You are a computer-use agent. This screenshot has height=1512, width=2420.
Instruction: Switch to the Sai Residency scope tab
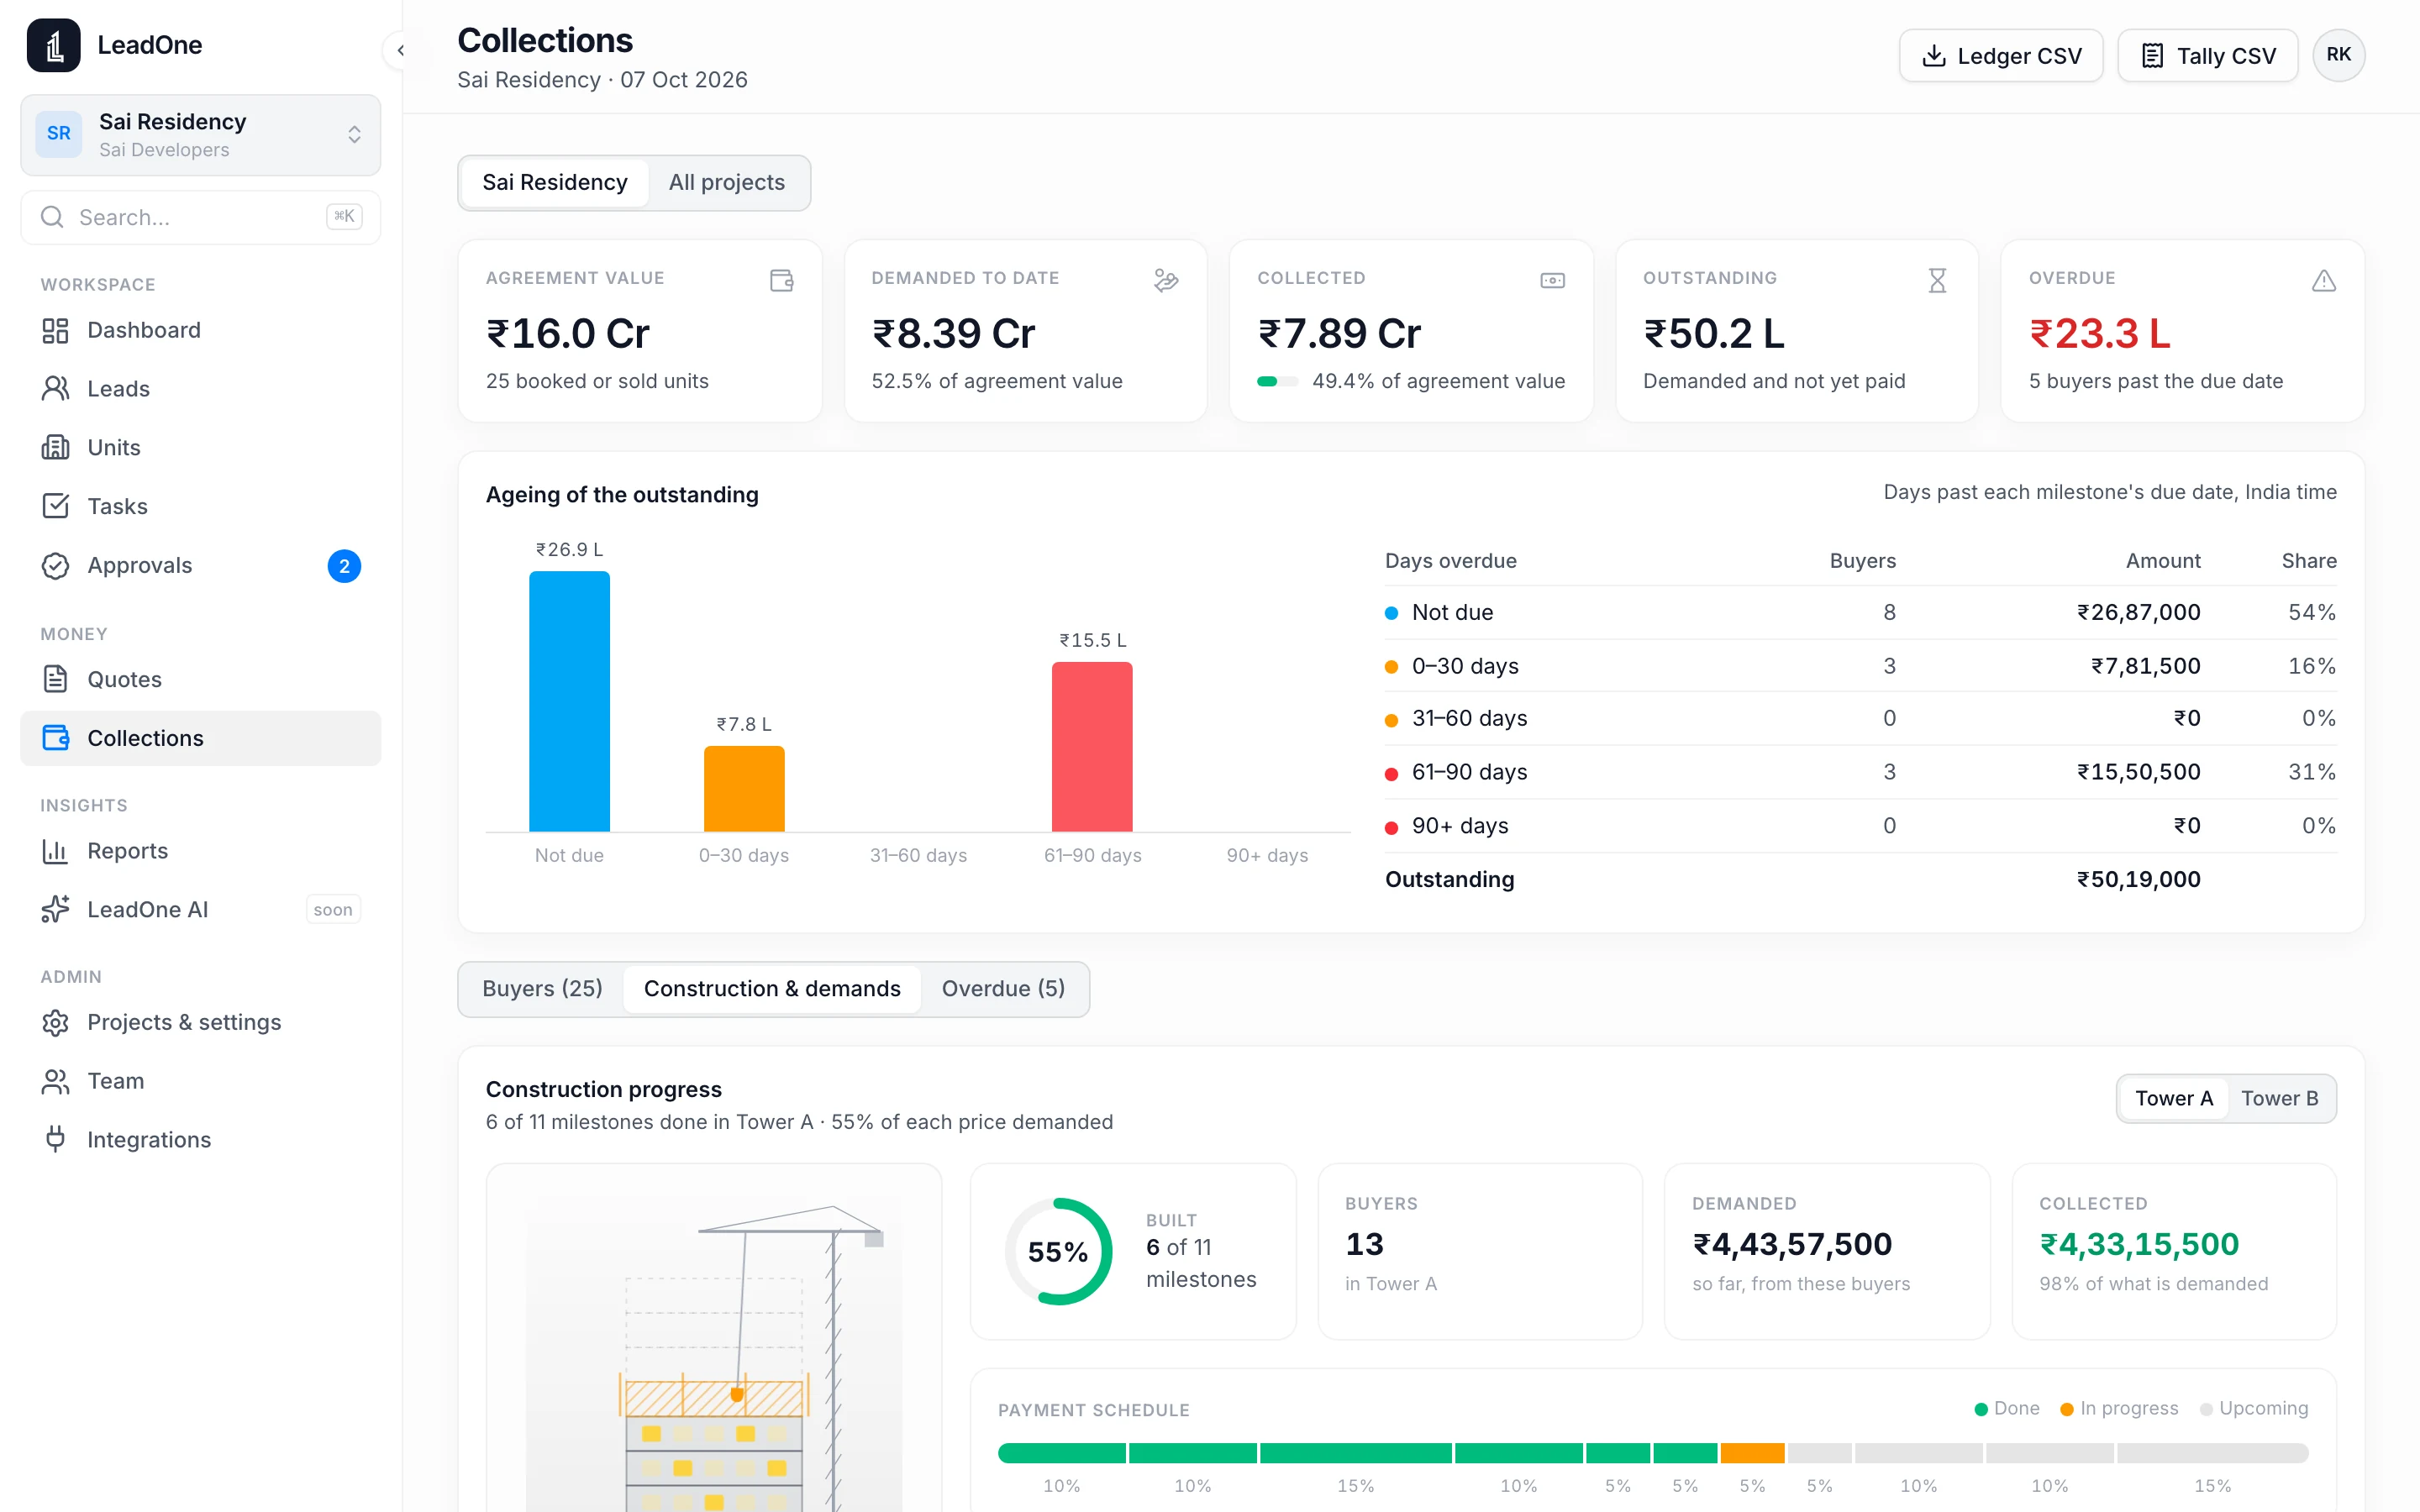[555, 182]
